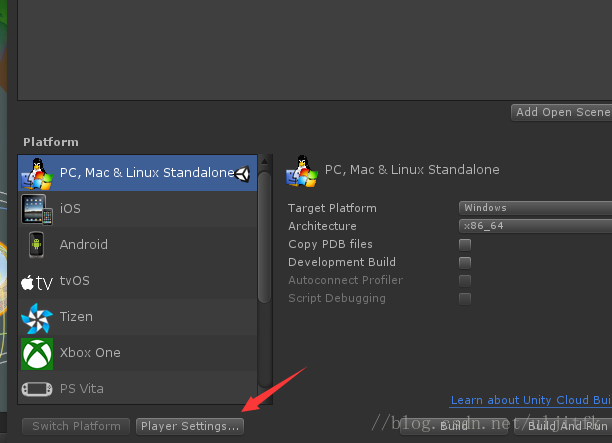The image size is (612, 443).
Task: Click the Switch Platform button
Action: [76, 426]
